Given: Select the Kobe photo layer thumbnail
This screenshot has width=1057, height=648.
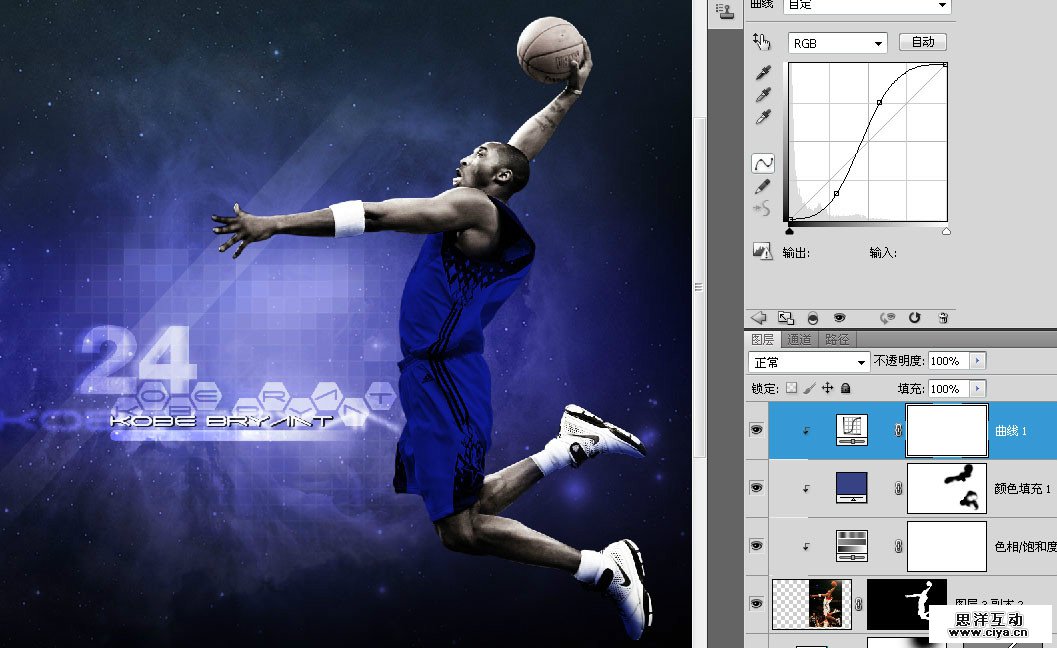Looking at the screenshot, I should click(812, 603).
